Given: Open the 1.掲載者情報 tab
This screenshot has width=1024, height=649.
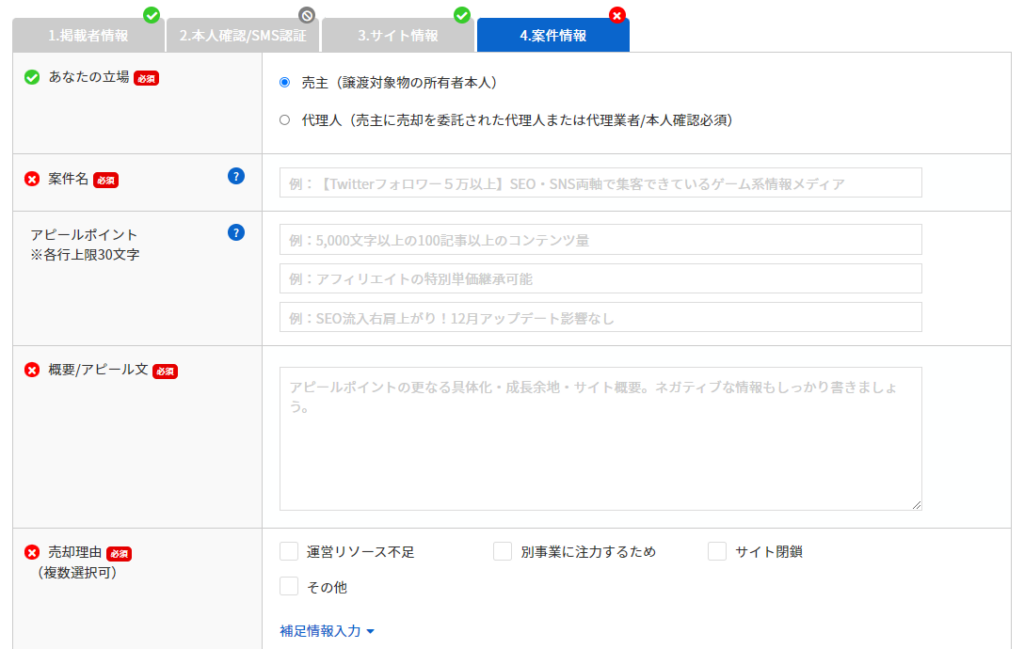Looking at the screenshot, I should tap(88, 35).
